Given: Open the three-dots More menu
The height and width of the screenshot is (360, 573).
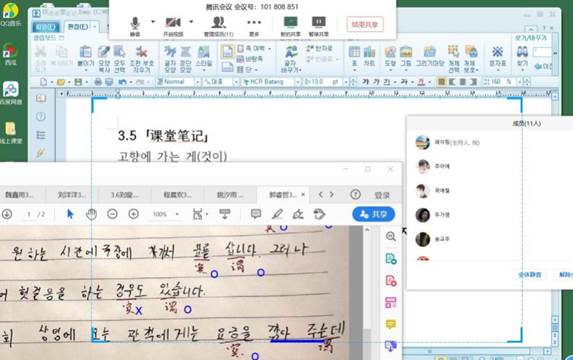Looking at the screenshot, I should pyautogui.click(x=254, y=26).
